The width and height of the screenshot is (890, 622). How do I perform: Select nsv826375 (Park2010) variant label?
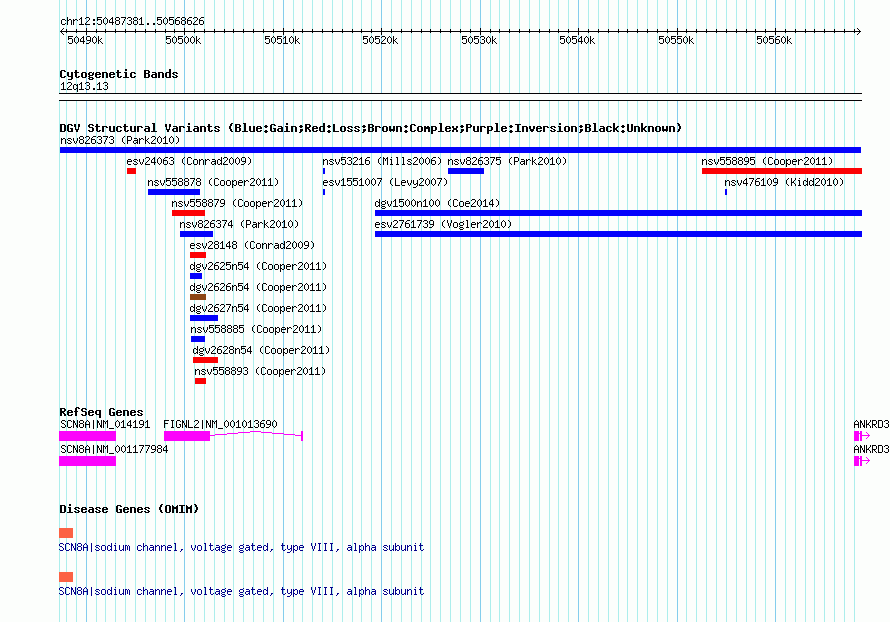507,161
